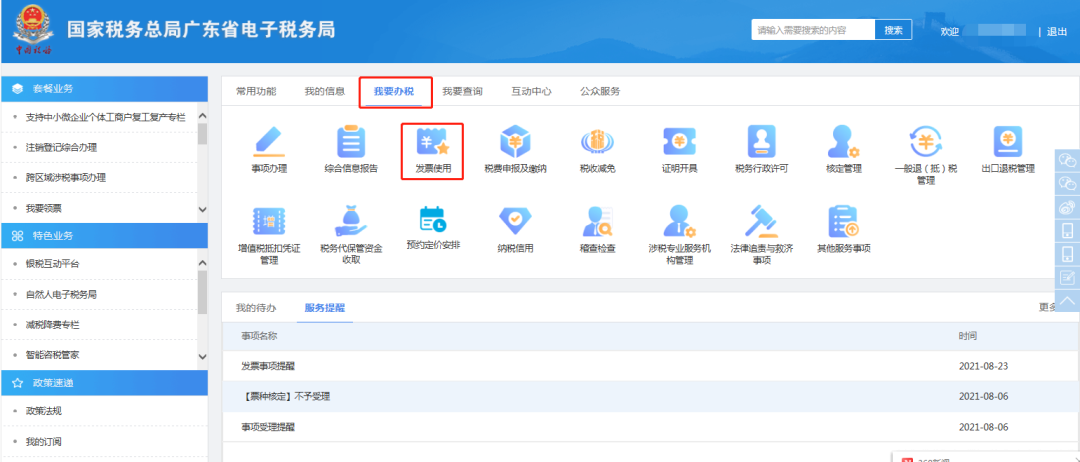Switch to the 我的信息 tab
1080x462 pixels.
pyautogui.click(x=325, y=91)
